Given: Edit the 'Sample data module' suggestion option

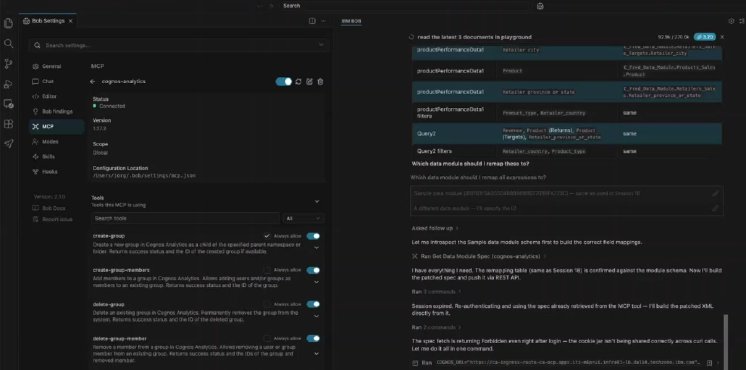Looking at the screenshot, I should coord(715,194).
